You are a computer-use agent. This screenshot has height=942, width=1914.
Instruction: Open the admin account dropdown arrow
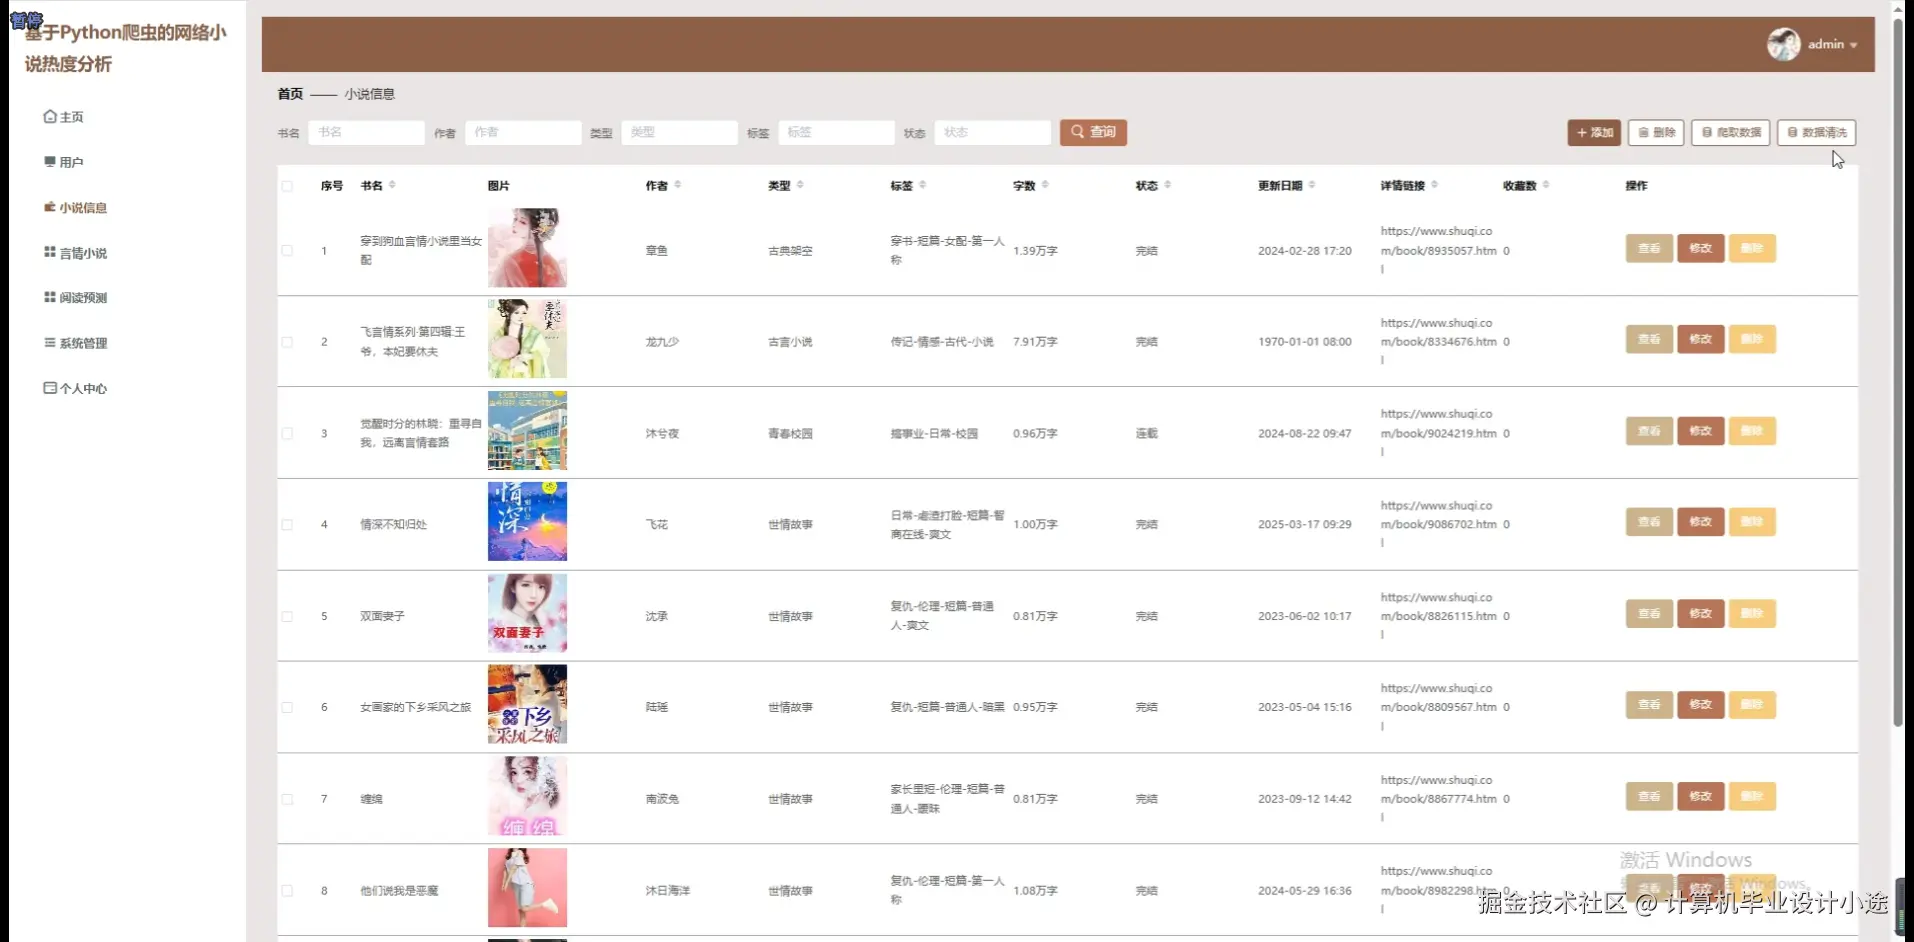(1853, 45)
